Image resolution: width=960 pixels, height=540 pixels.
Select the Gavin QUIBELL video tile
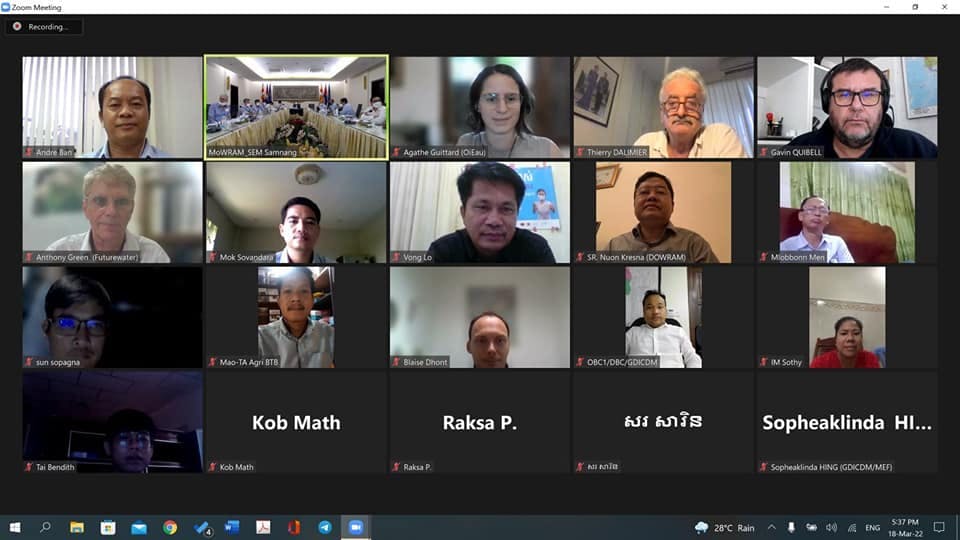(x=847, y=107)
